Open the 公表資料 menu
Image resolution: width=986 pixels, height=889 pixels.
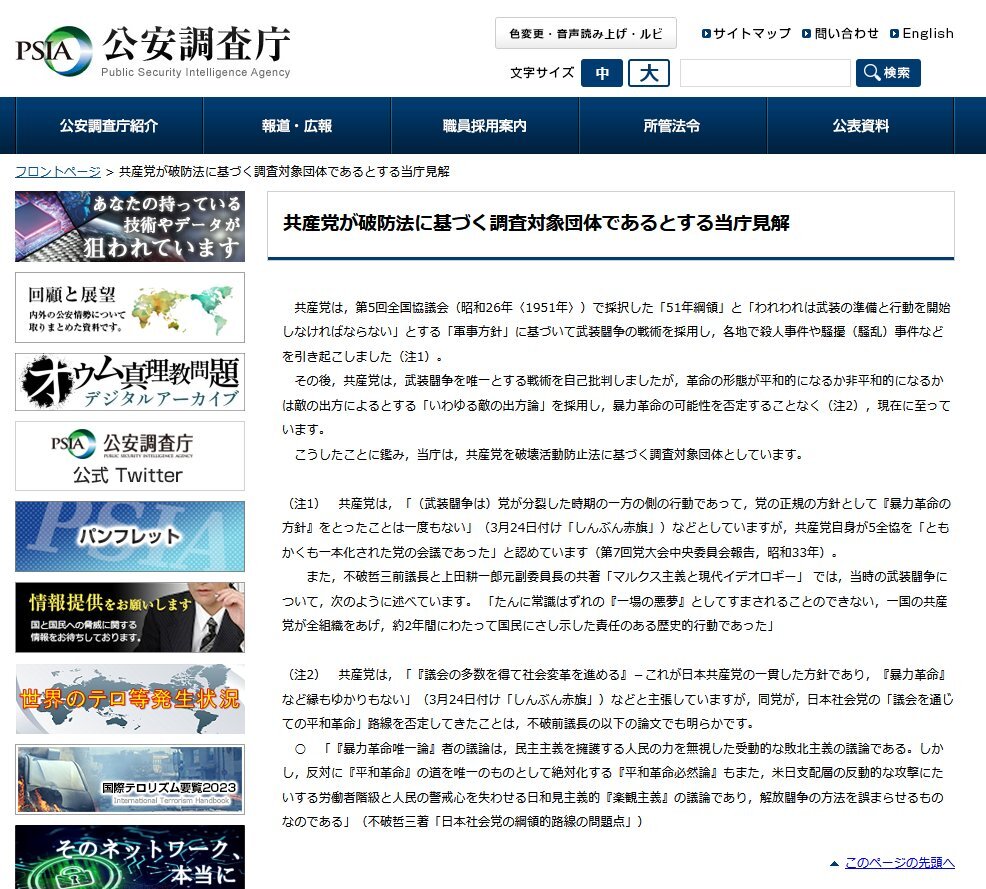tap(860, 126)
